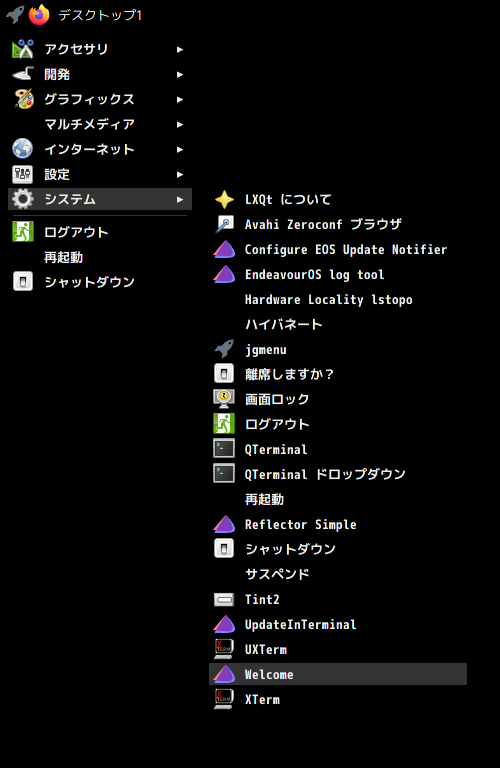
Task: Click the Tint2 panel icon
Action: [x=224, y=600]
